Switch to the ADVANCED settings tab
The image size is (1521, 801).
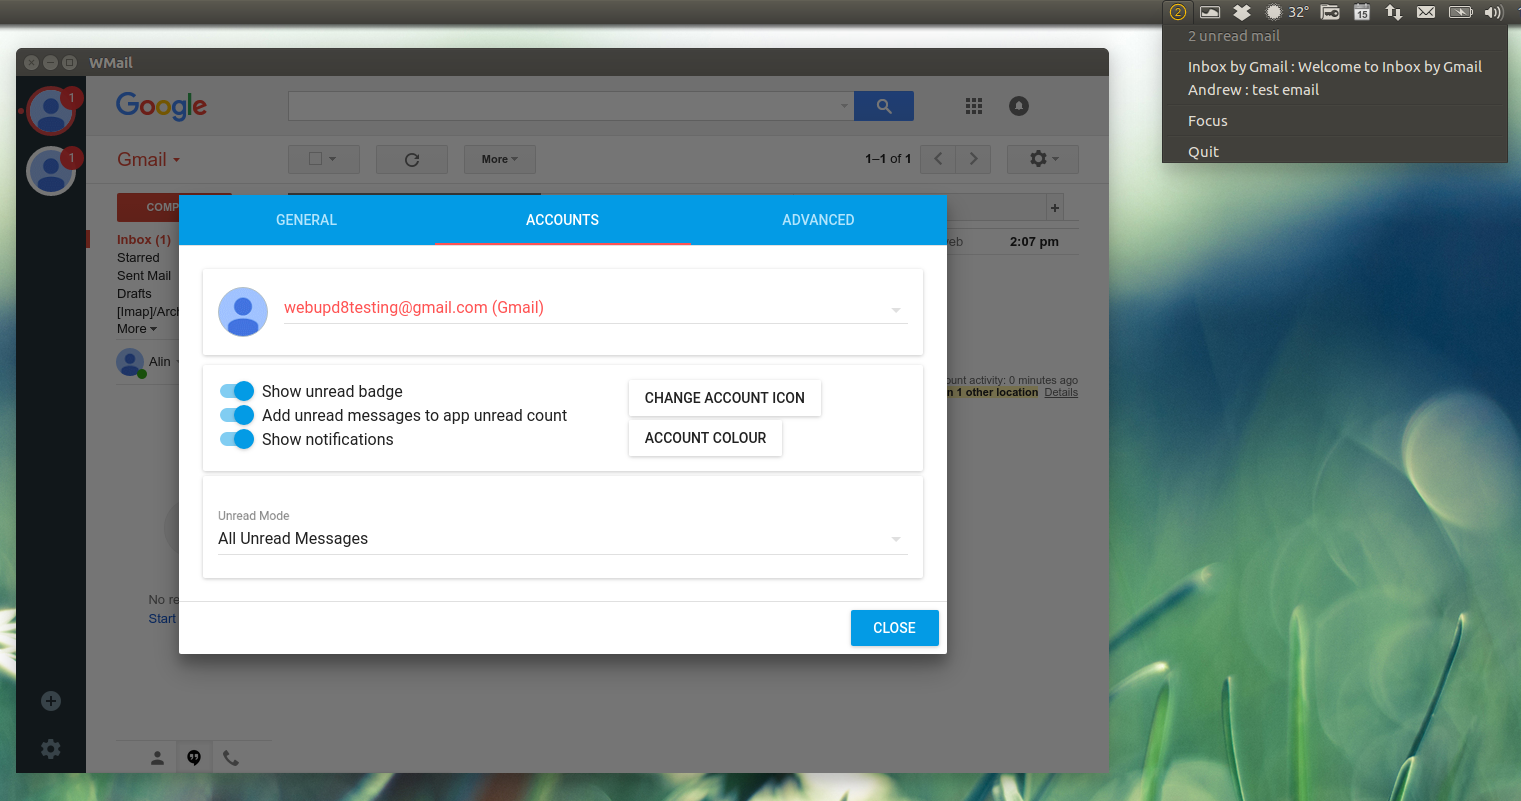click(x=818, y=220)
